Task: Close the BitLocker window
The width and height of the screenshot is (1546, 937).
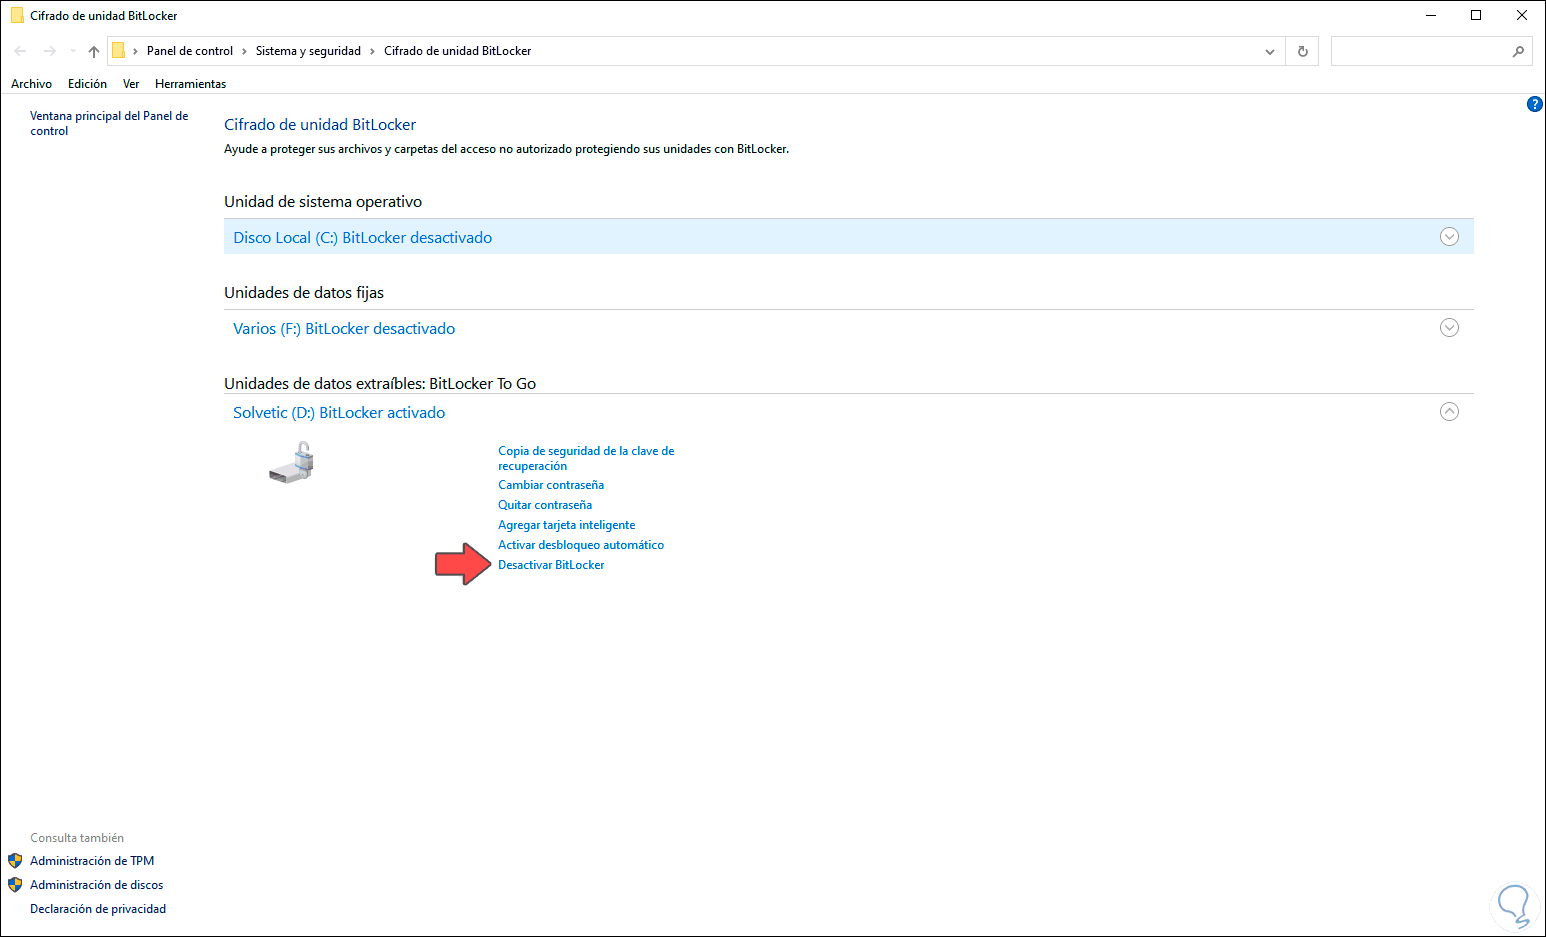Action: (x=1522, y=16)
